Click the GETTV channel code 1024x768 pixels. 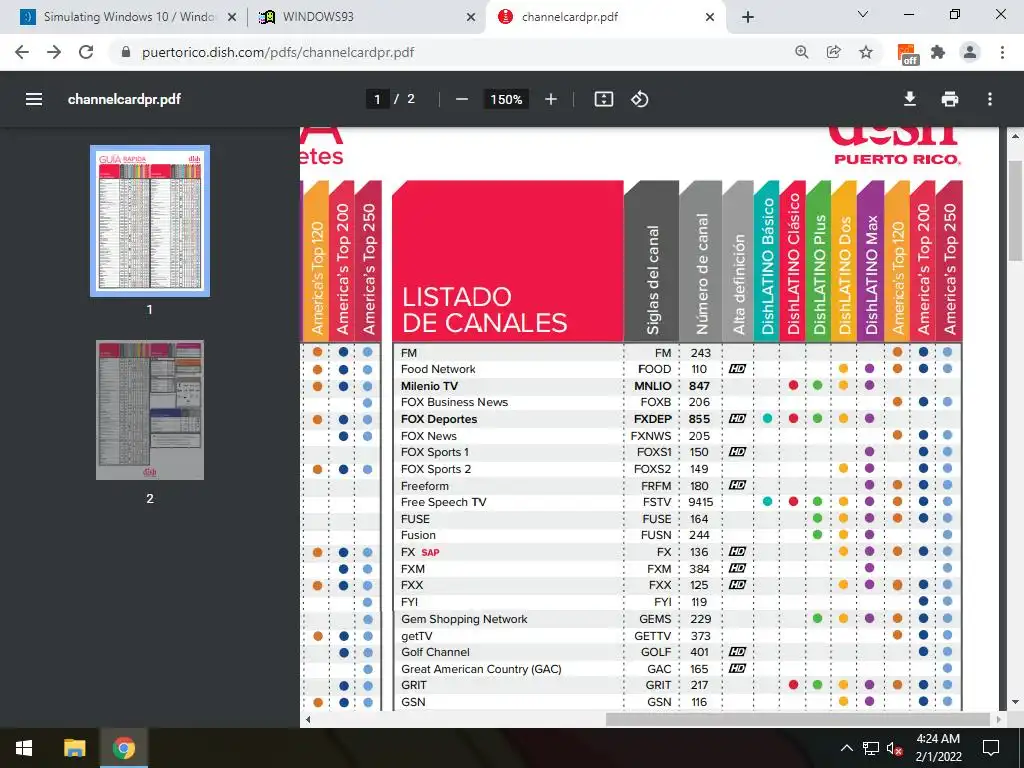[652, 636]
